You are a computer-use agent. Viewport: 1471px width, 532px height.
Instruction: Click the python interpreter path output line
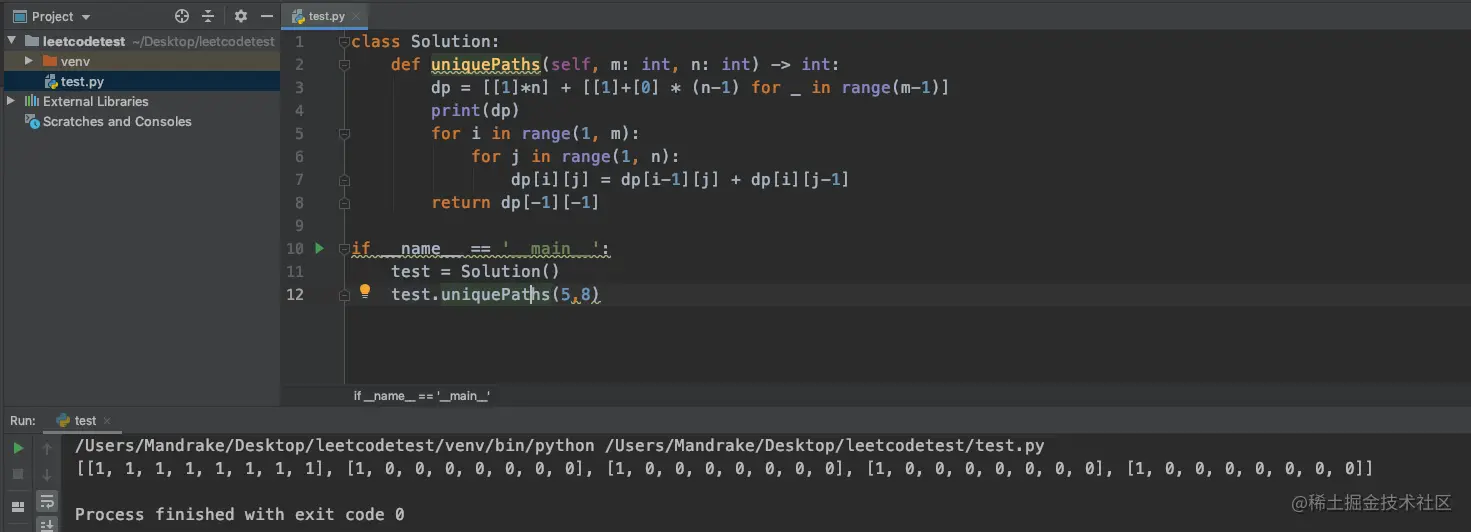[559, 446]
